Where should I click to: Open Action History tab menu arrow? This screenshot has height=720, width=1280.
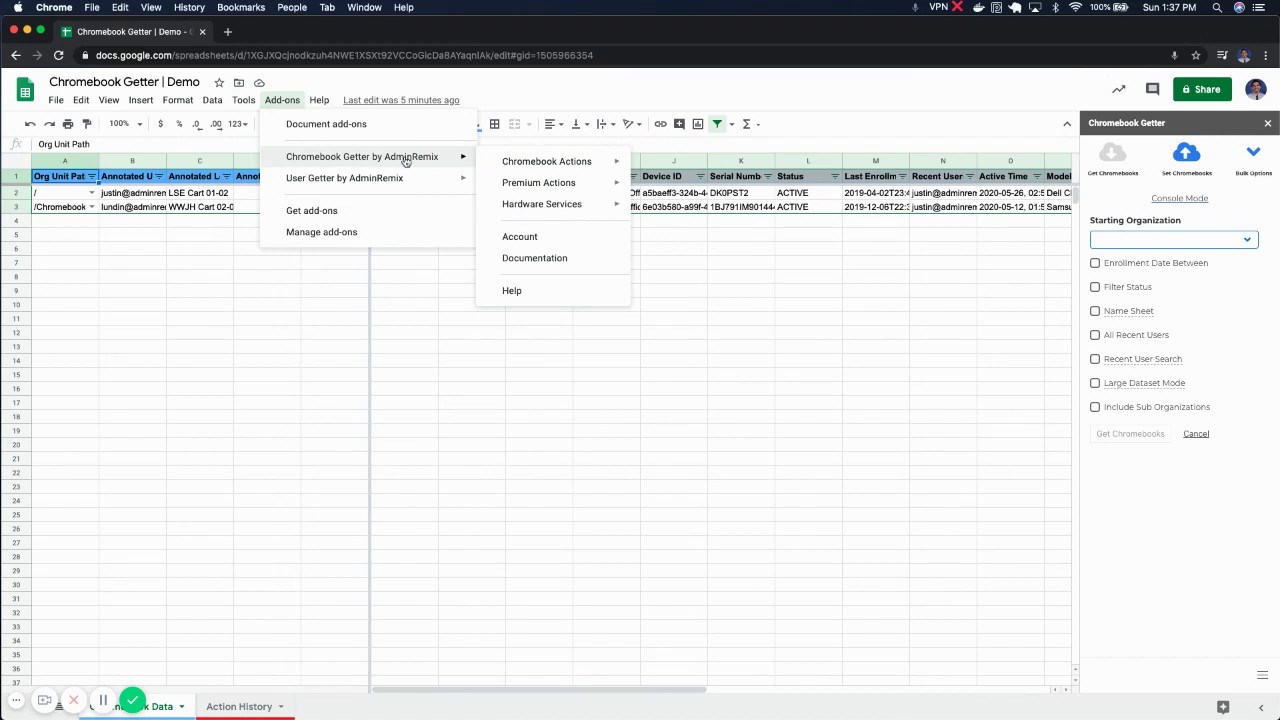pos(281,707)
